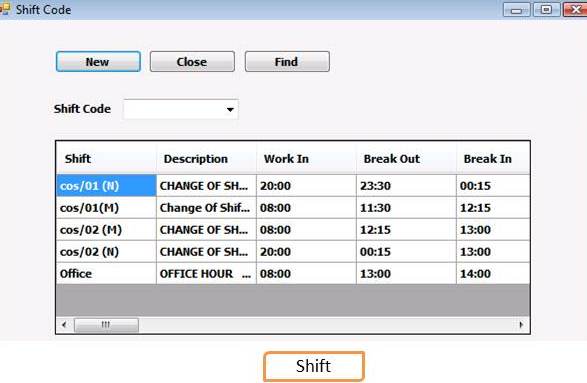Image resolution: width=587 pixels, height=383 pixels.
Task: Click inside the Shift Code combo box
Action: (x=180, y=109)
